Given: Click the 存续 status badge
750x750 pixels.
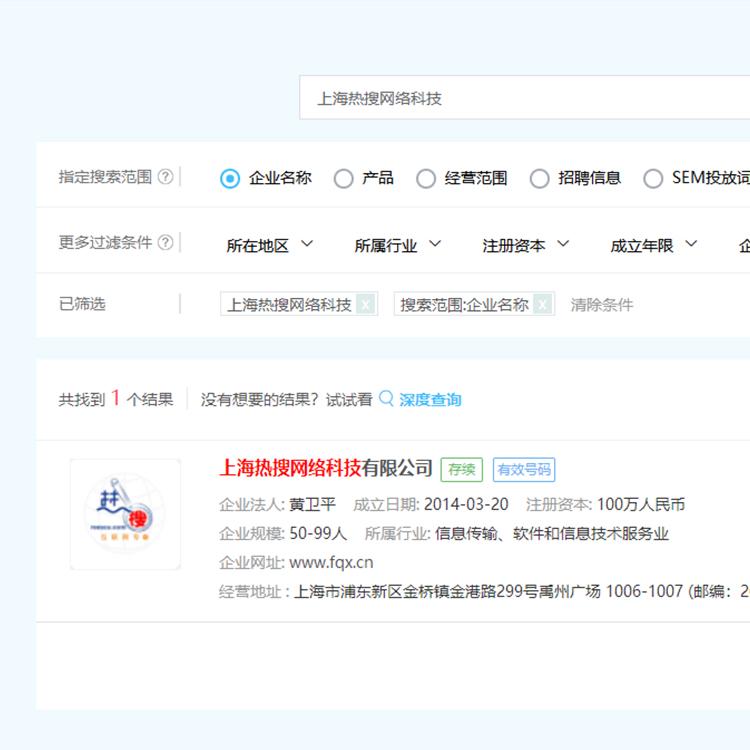Looking at the screenshot, I should 462,469.
